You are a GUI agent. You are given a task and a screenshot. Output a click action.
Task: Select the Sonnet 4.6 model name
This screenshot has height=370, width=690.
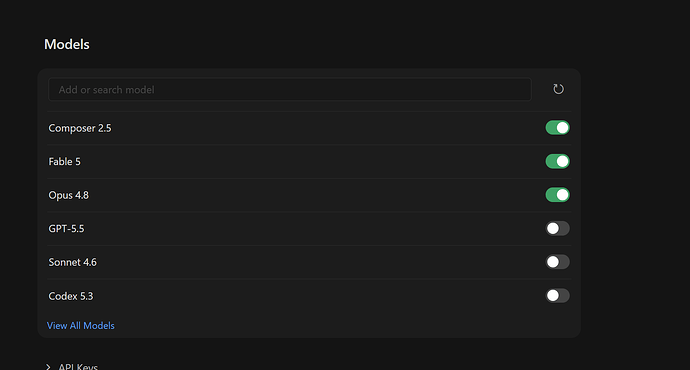72,262
